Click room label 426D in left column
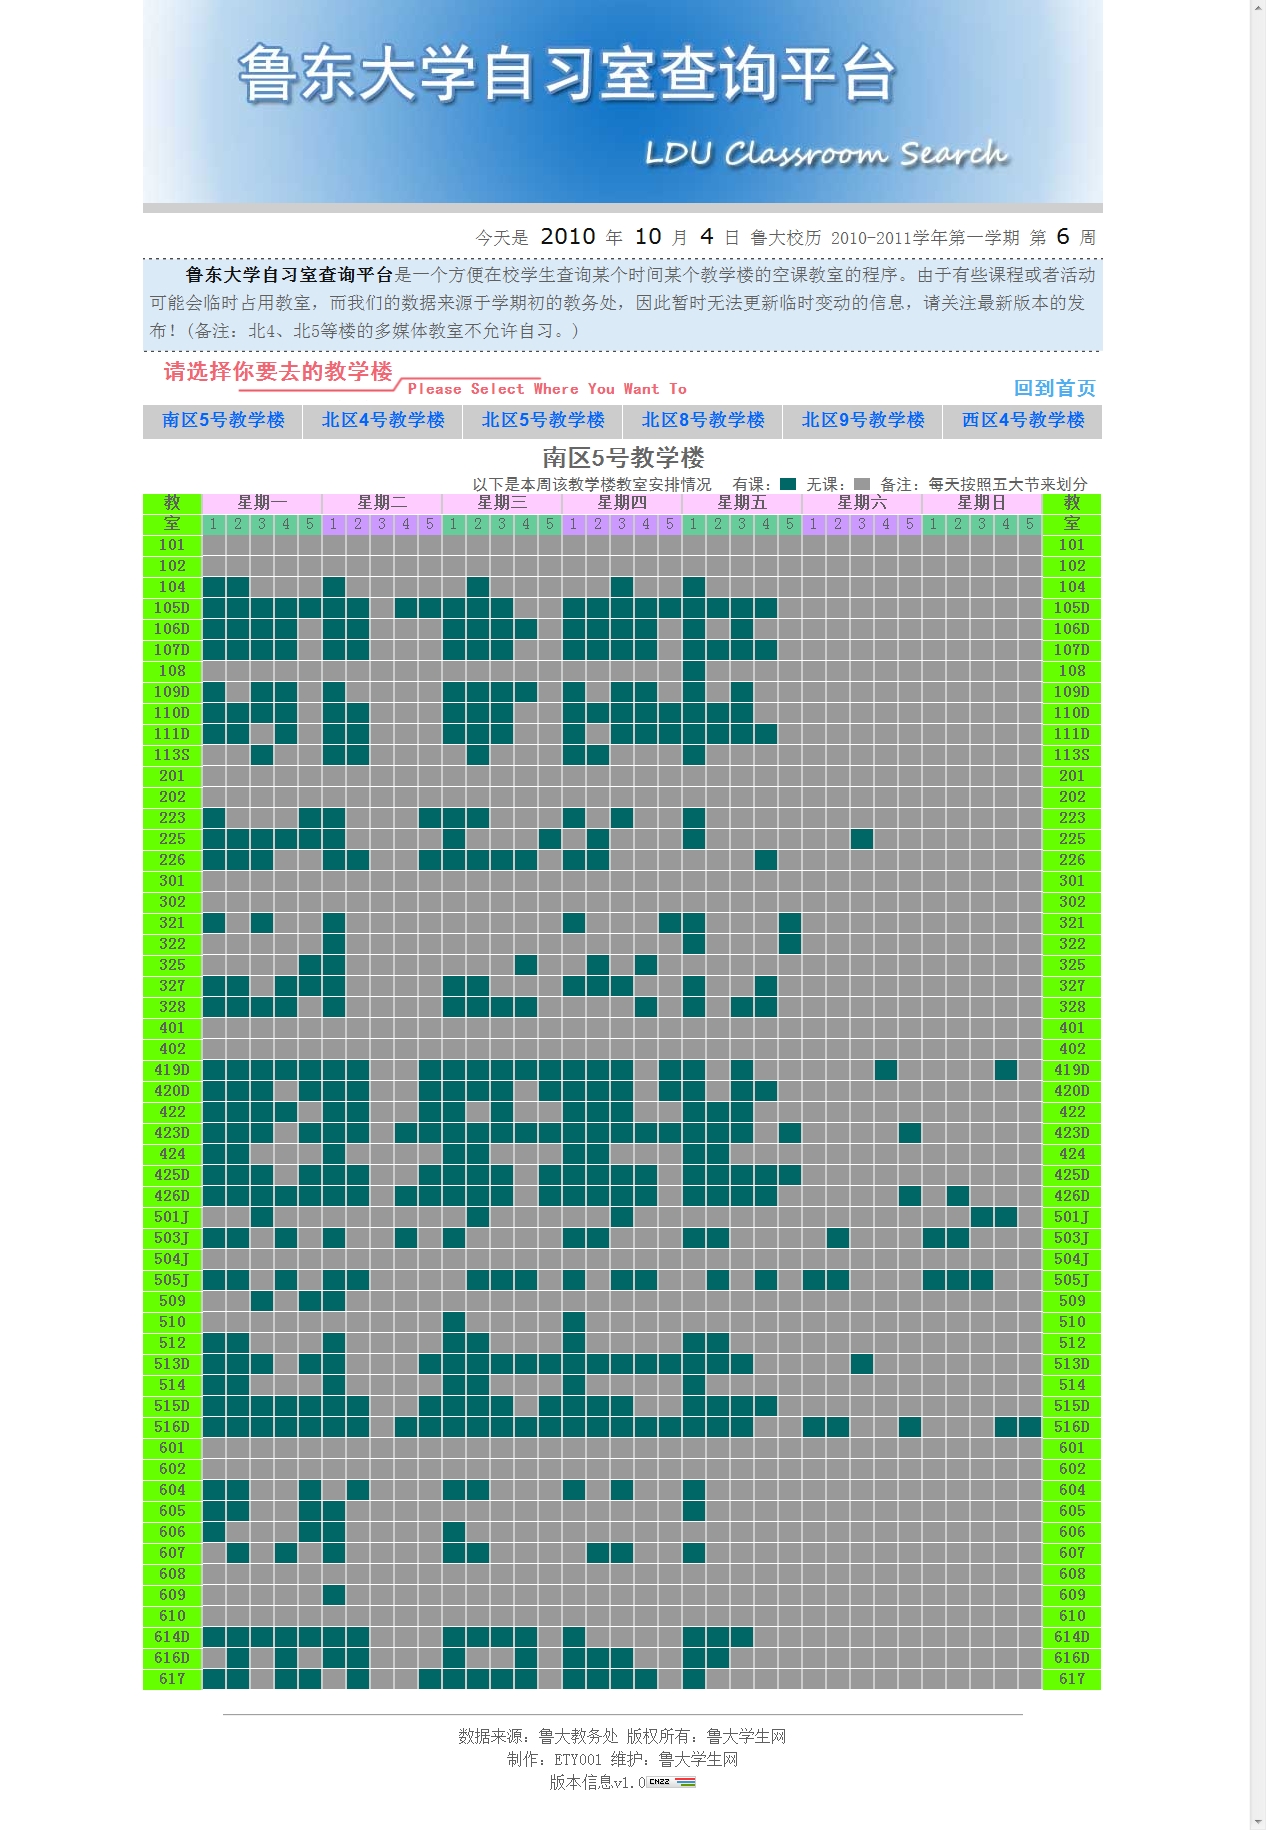This screenshot has height=1830, width=1266. (x=172, y=1196)
